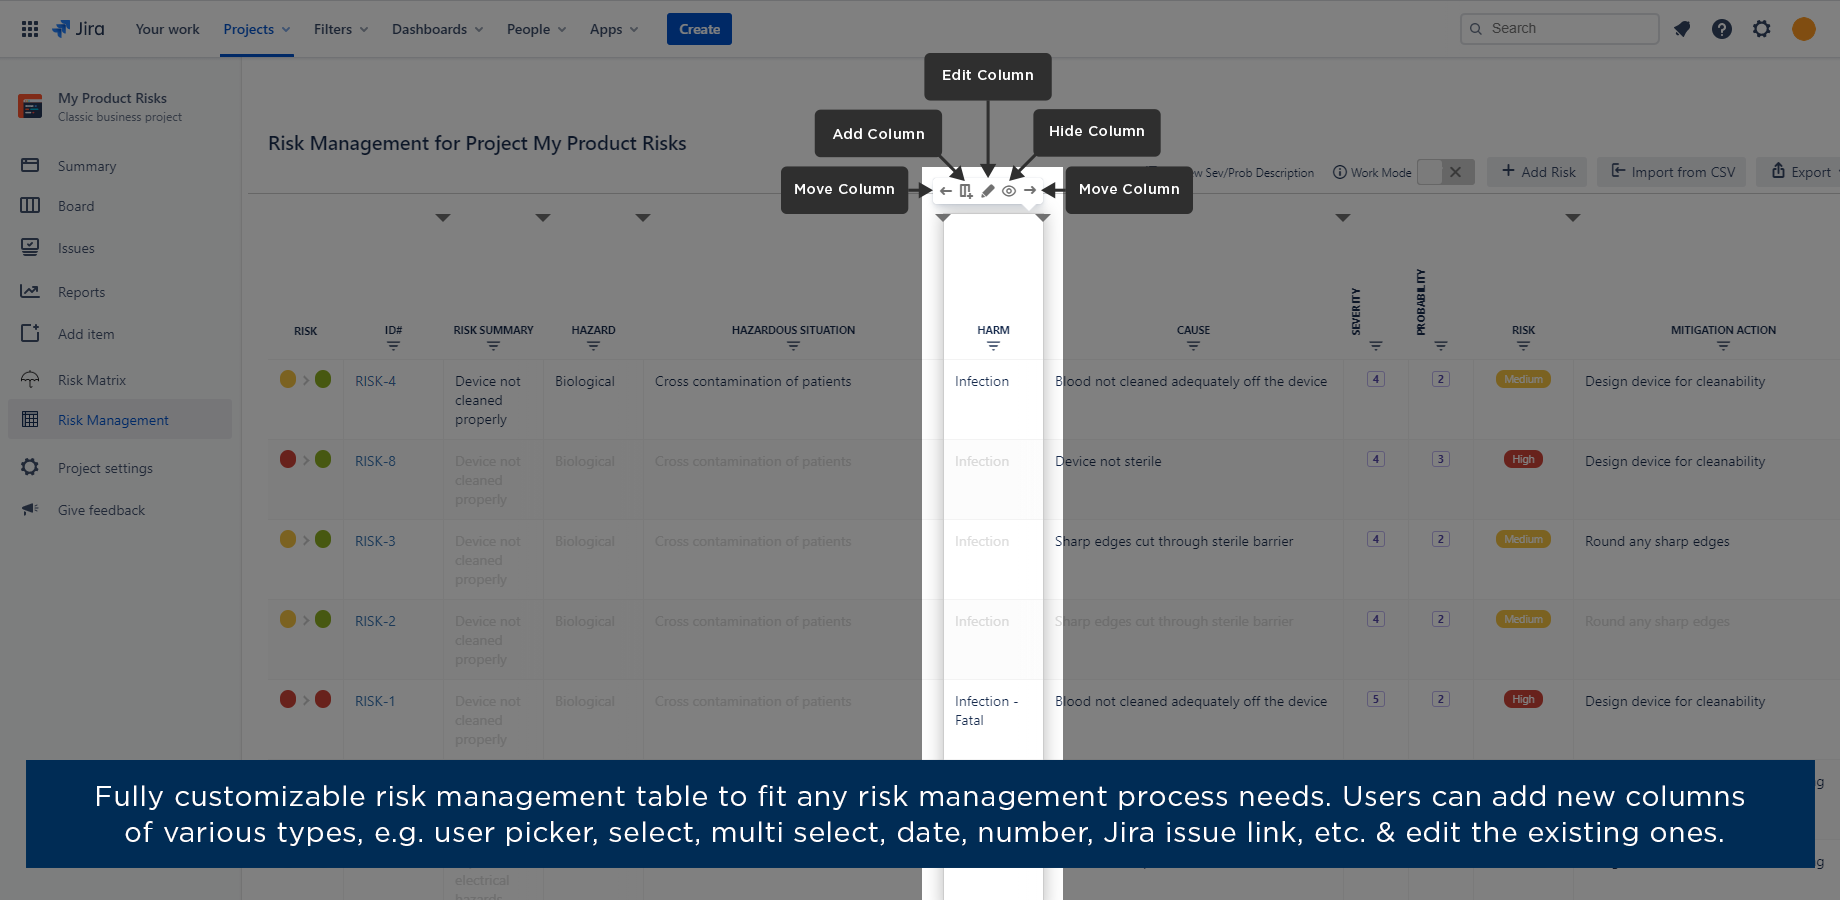The image size is (1840, 900).
Task: Move Harm column left with arrow icon
Action: (x=946, y=190)
